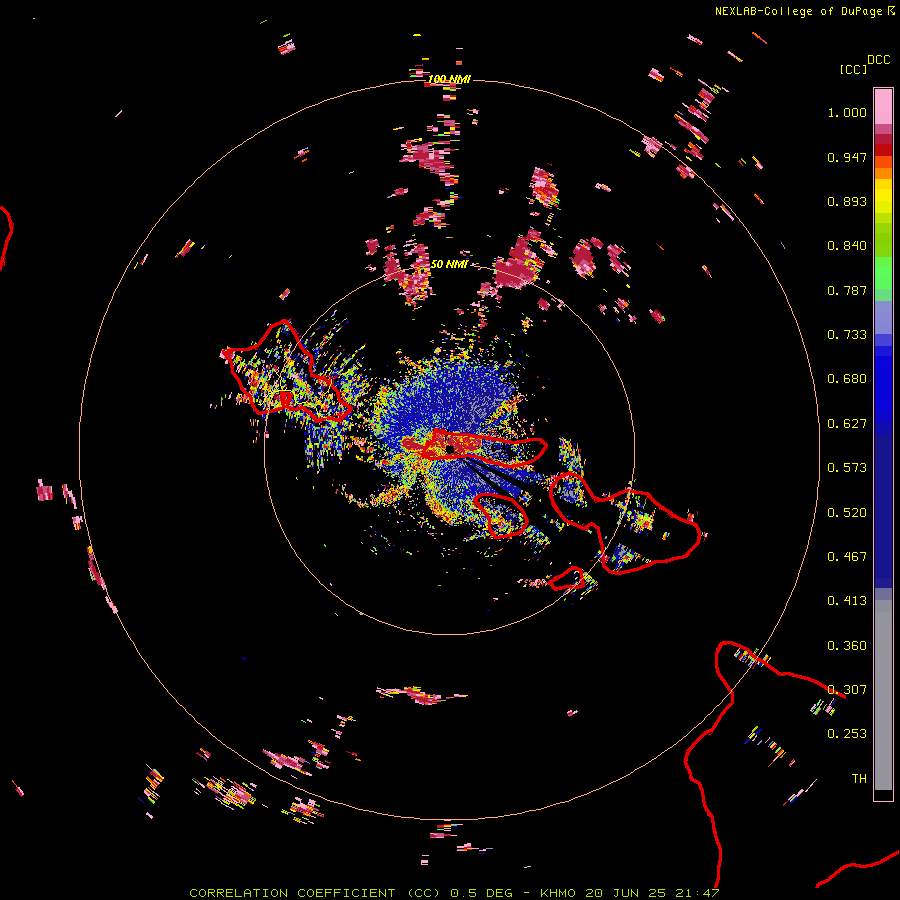
Task: Select the 0.573 scale value
Action: tap(847, 468)
